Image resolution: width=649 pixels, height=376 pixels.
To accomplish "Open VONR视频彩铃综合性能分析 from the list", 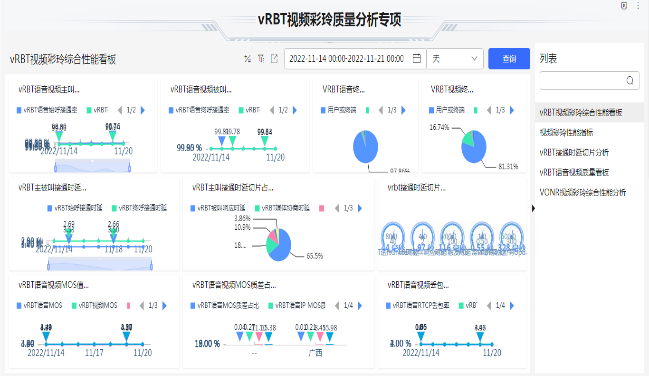I will 583,192.
